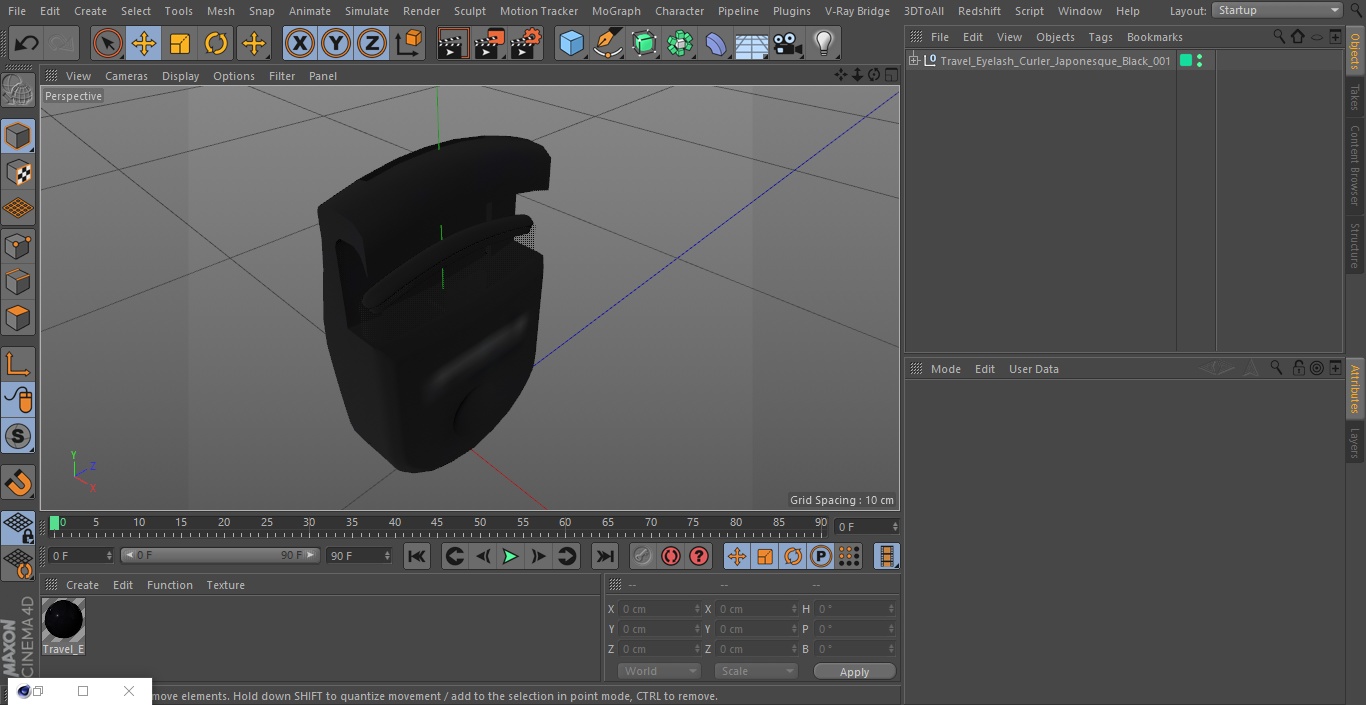This screenshot has height=705, width=1366.
Task: Add a camera object
Action: [788, 43]
